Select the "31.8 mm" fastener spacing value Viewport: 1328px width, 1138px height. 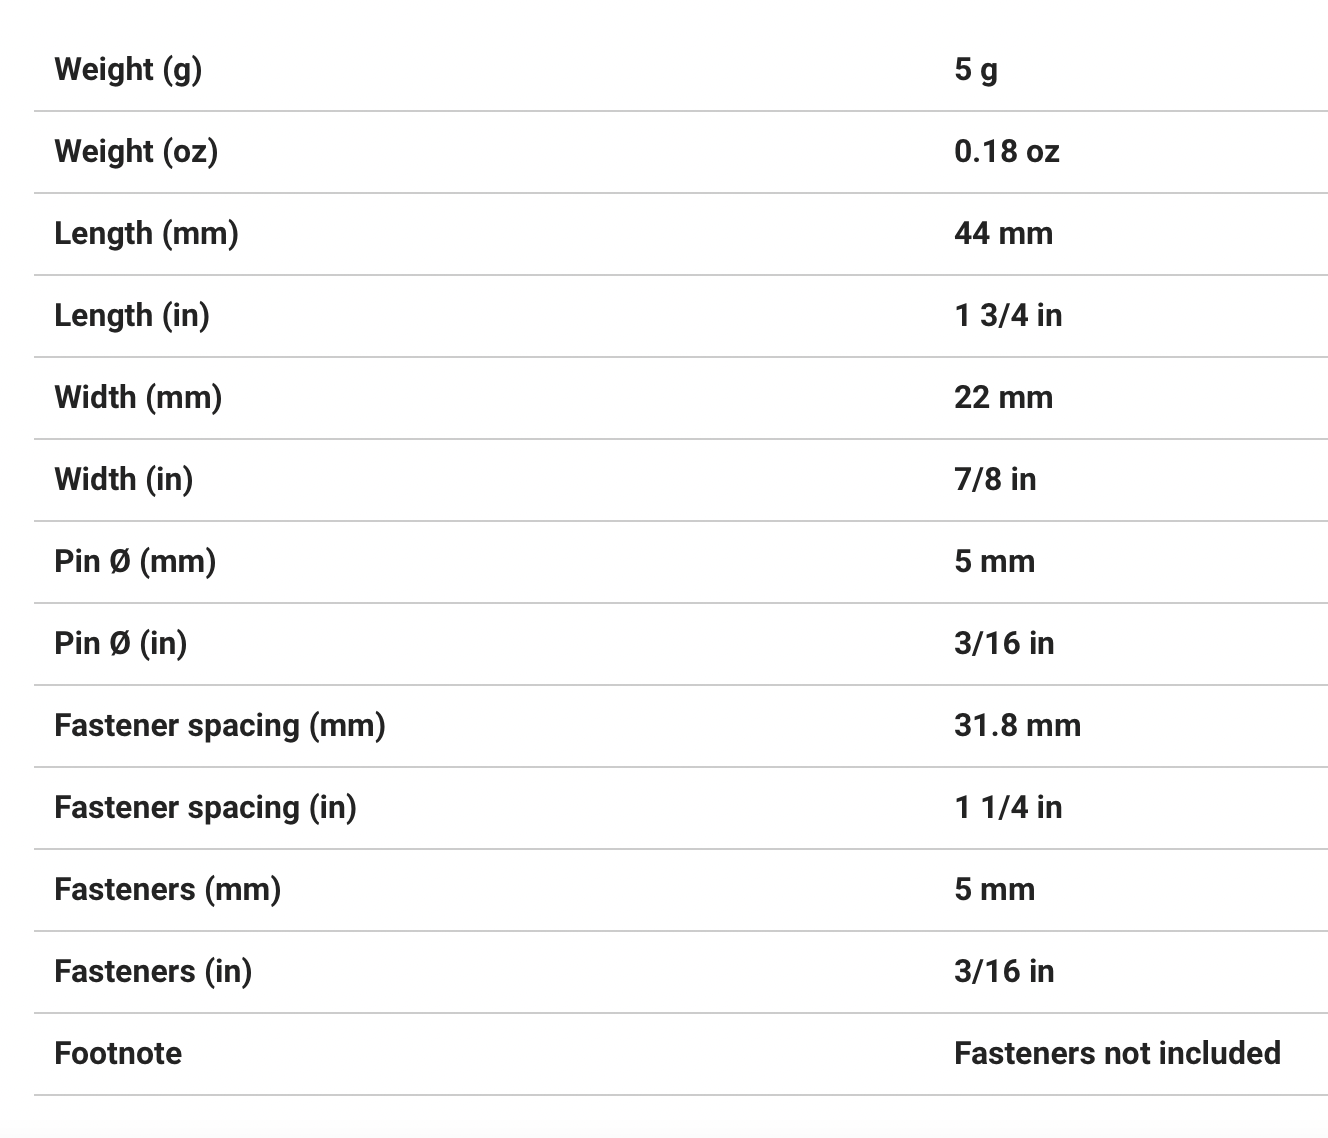1017,725
